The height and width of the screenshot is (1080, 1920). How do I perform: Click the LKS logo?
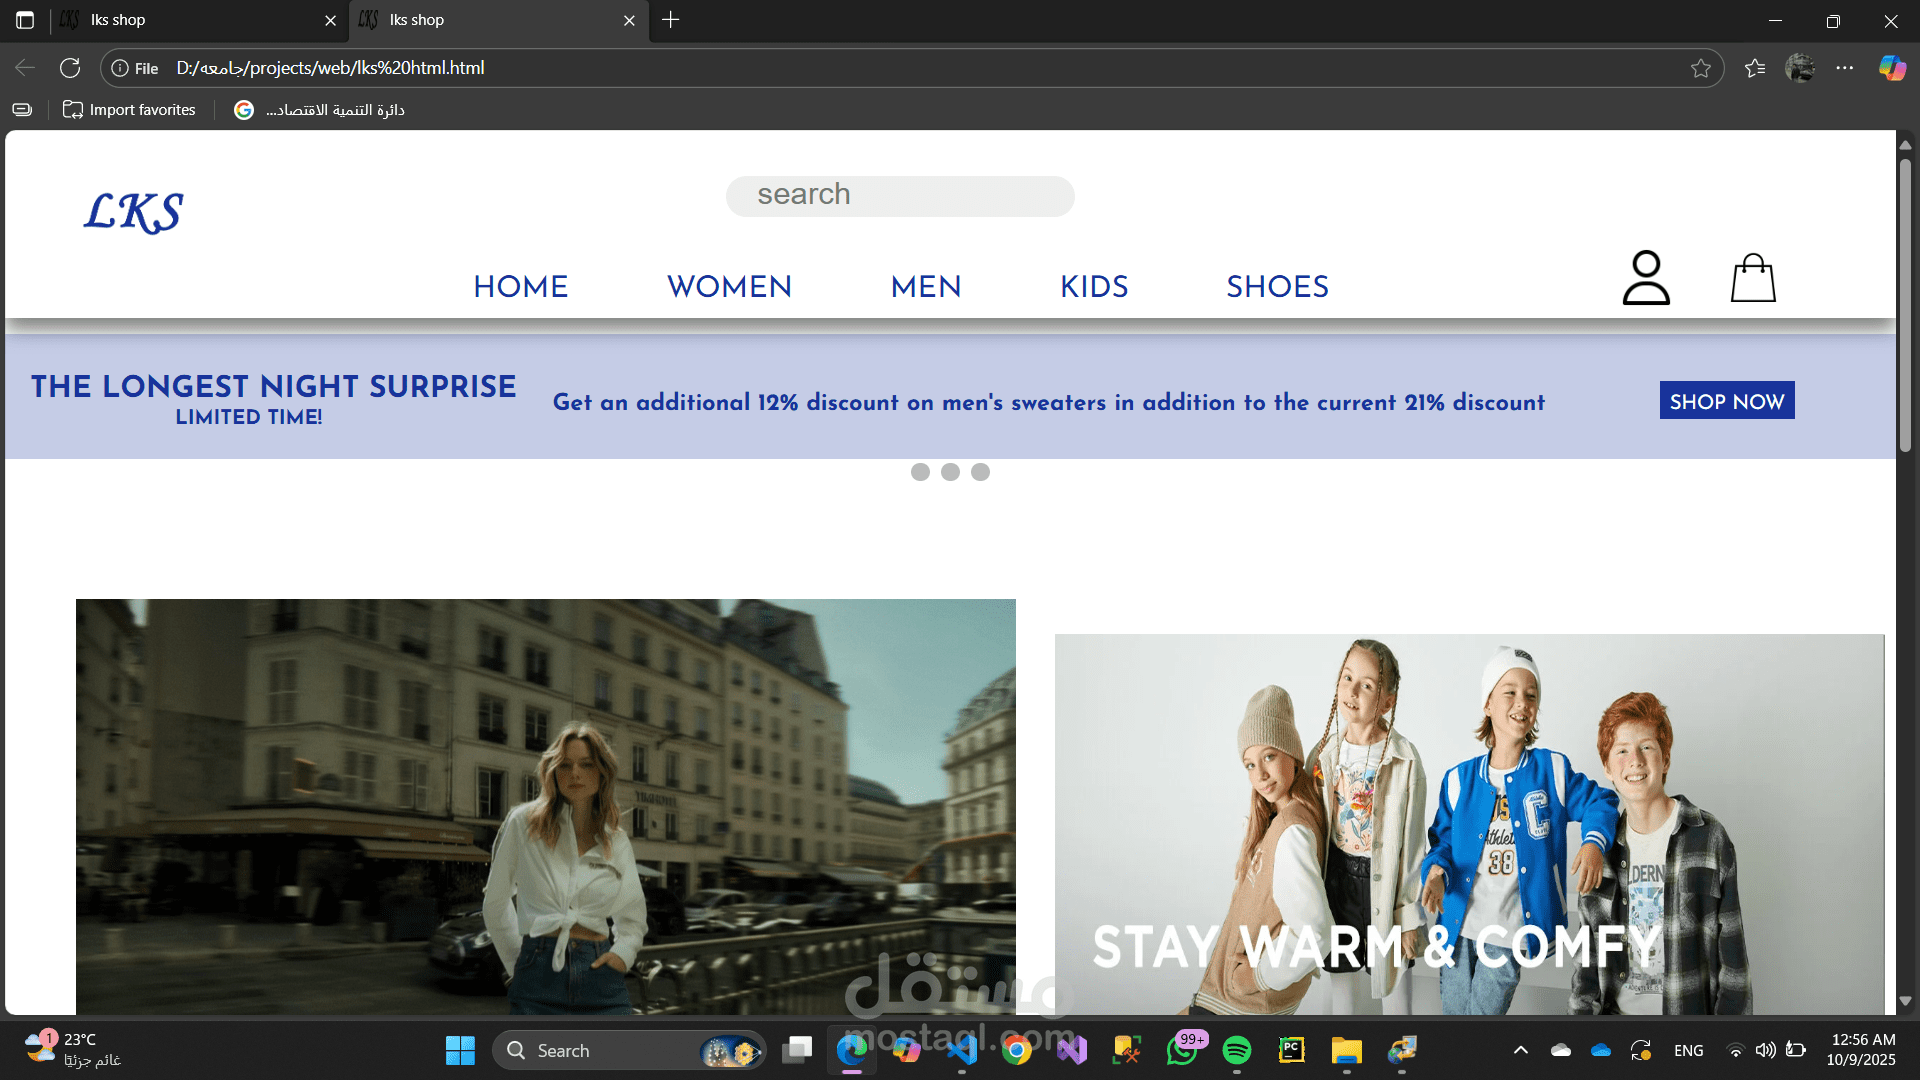[133, 212]
